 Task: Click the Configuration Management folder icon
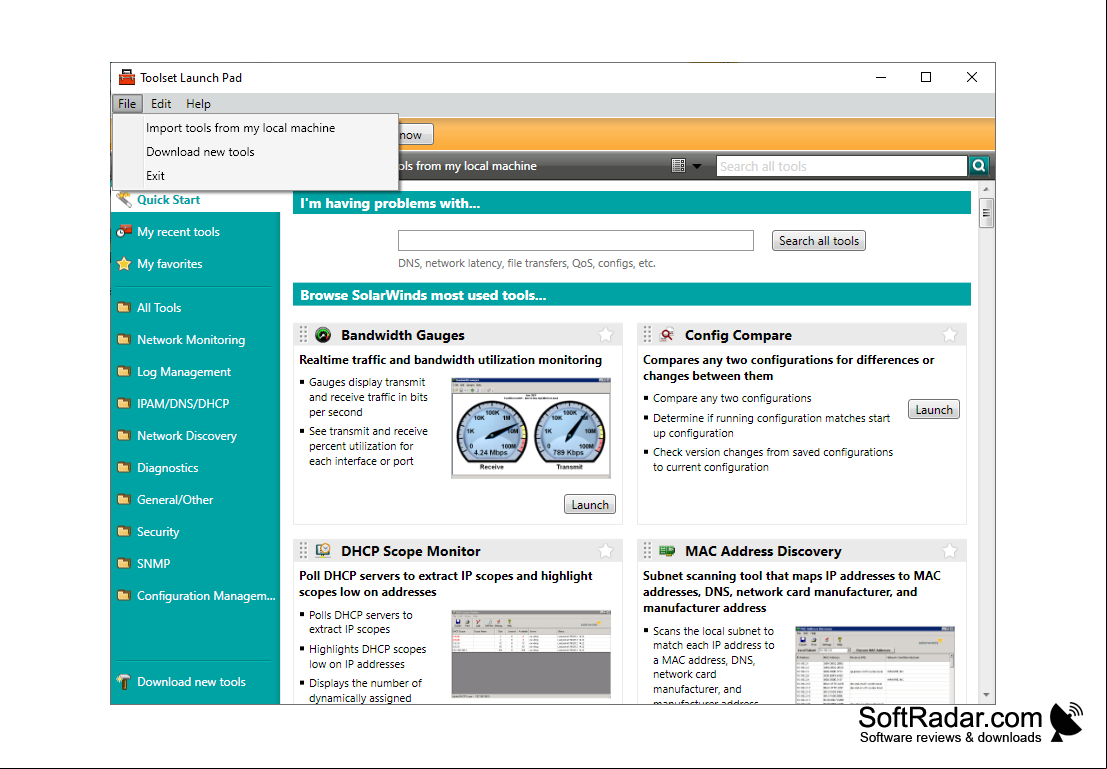click(x=124, y=595)
